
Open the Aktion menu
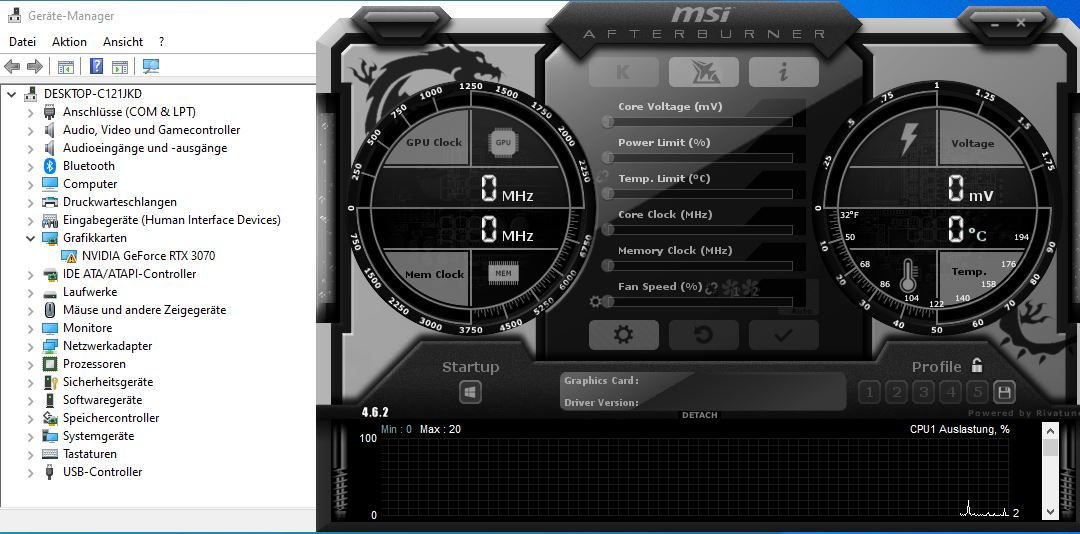tap(70, 41)
